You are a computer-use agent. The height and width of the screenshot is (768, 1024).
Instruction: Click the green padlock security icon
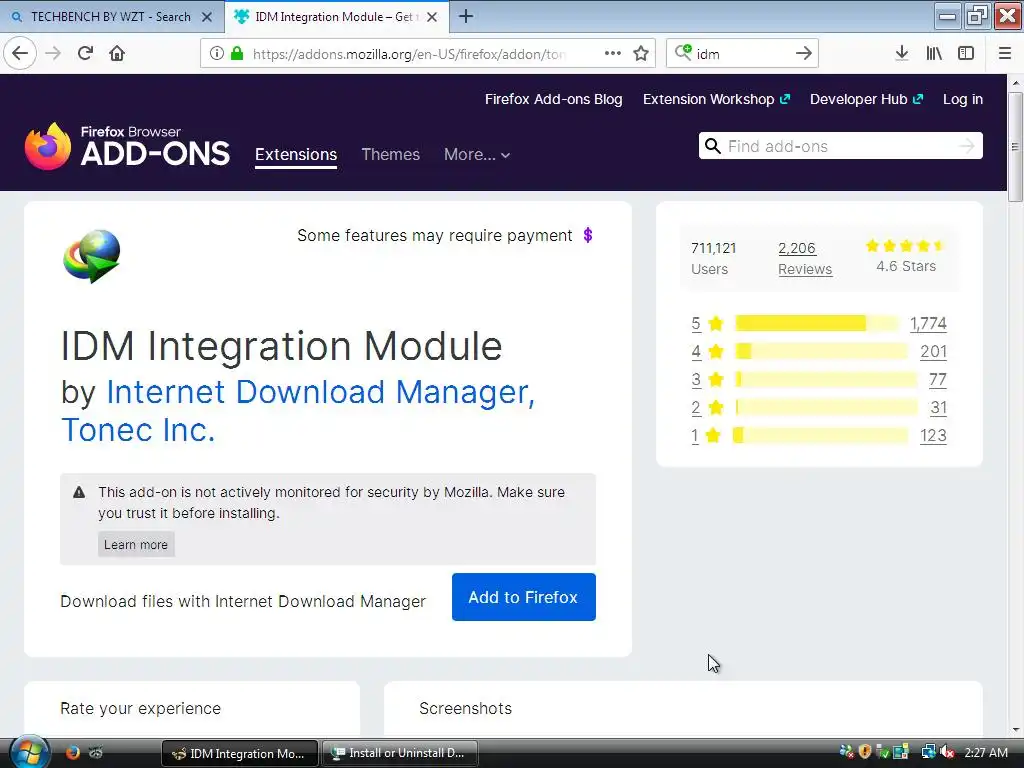click(x=236, y=53)
